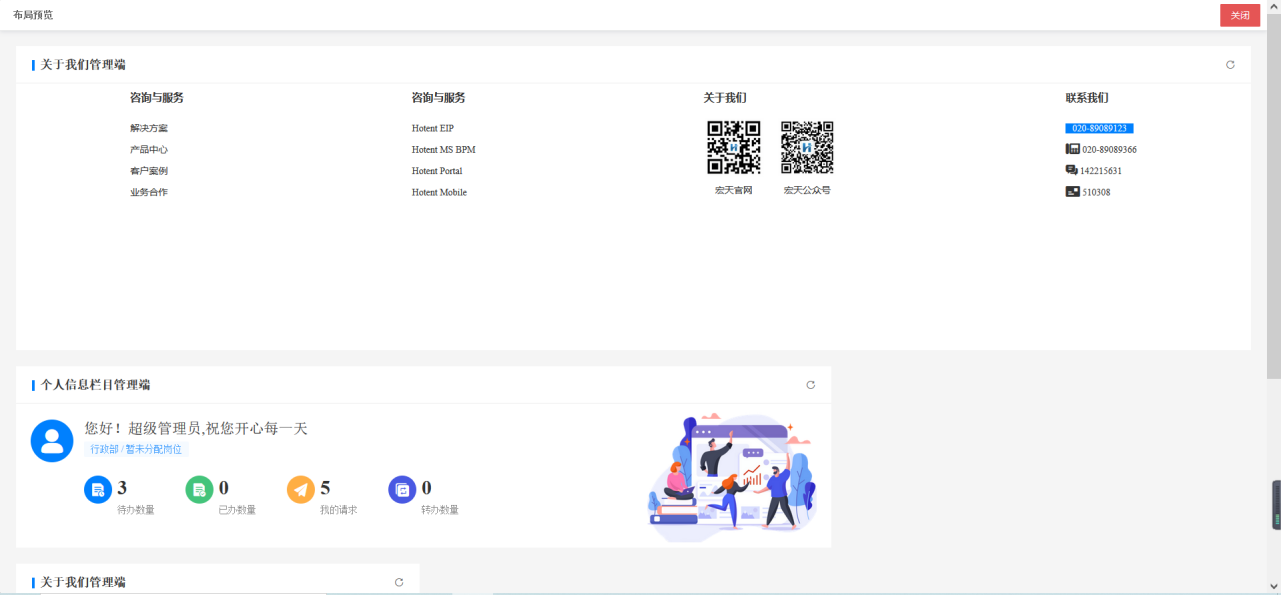The width and height of the screenshot is (1281, 595).
Task: Open the Hotent Portal link
Action: 437,171
